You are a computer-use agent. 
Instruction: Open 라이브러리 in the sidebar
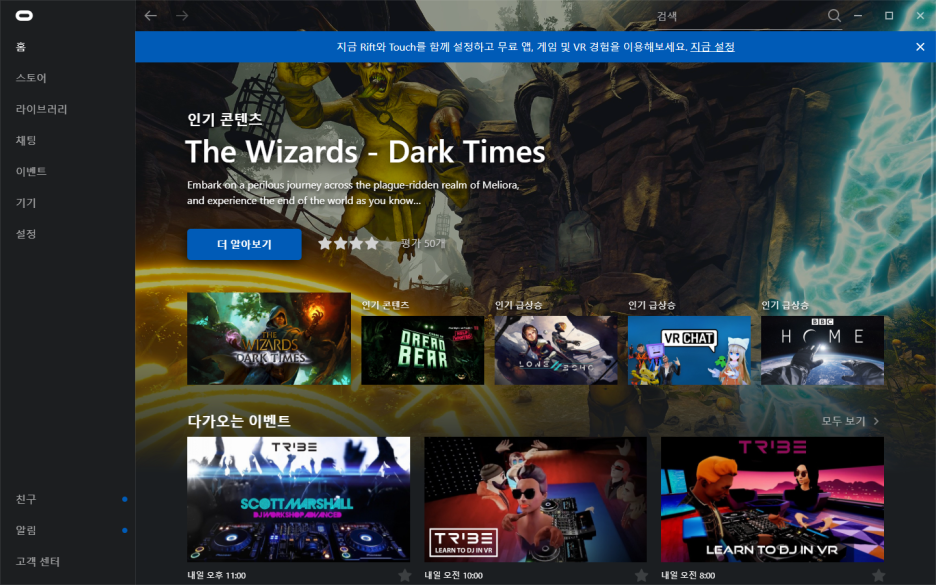(x=41, y=109)
